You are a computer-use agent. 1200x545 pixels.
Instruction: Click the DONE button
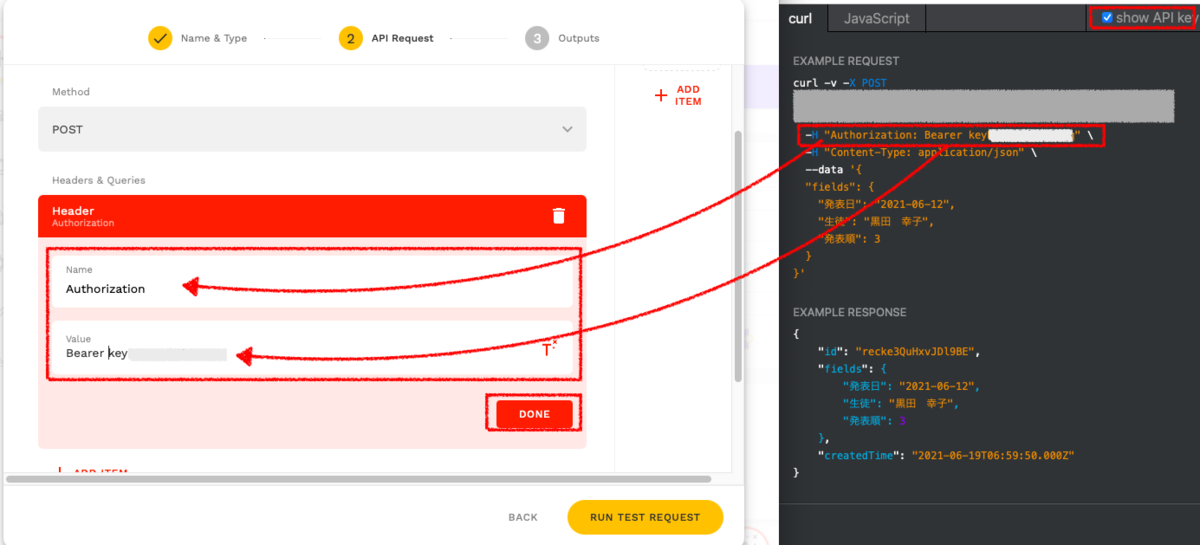[x=535, y=414]
